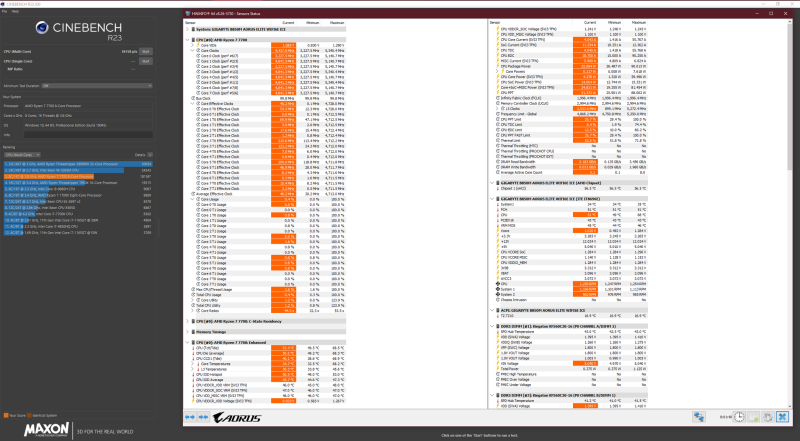The width and height of the screenshot is (800, 441).
Task: Open the Minimum Test Duration dropdown
Action: [x=96, y=86]
